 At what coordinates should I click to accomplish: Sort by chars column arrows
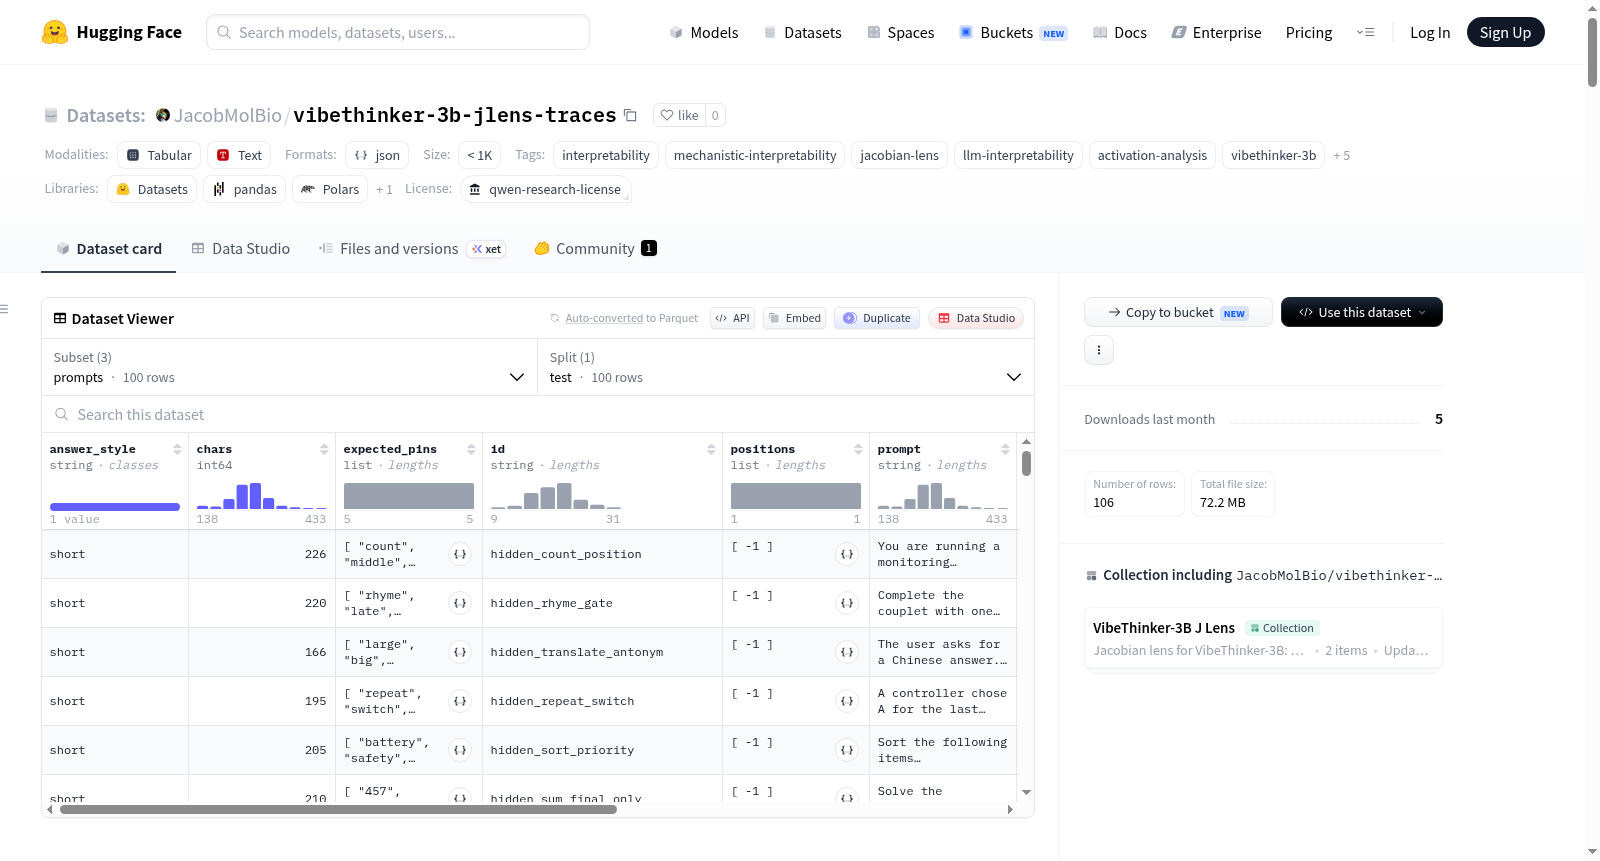click(x=324, y=449)
